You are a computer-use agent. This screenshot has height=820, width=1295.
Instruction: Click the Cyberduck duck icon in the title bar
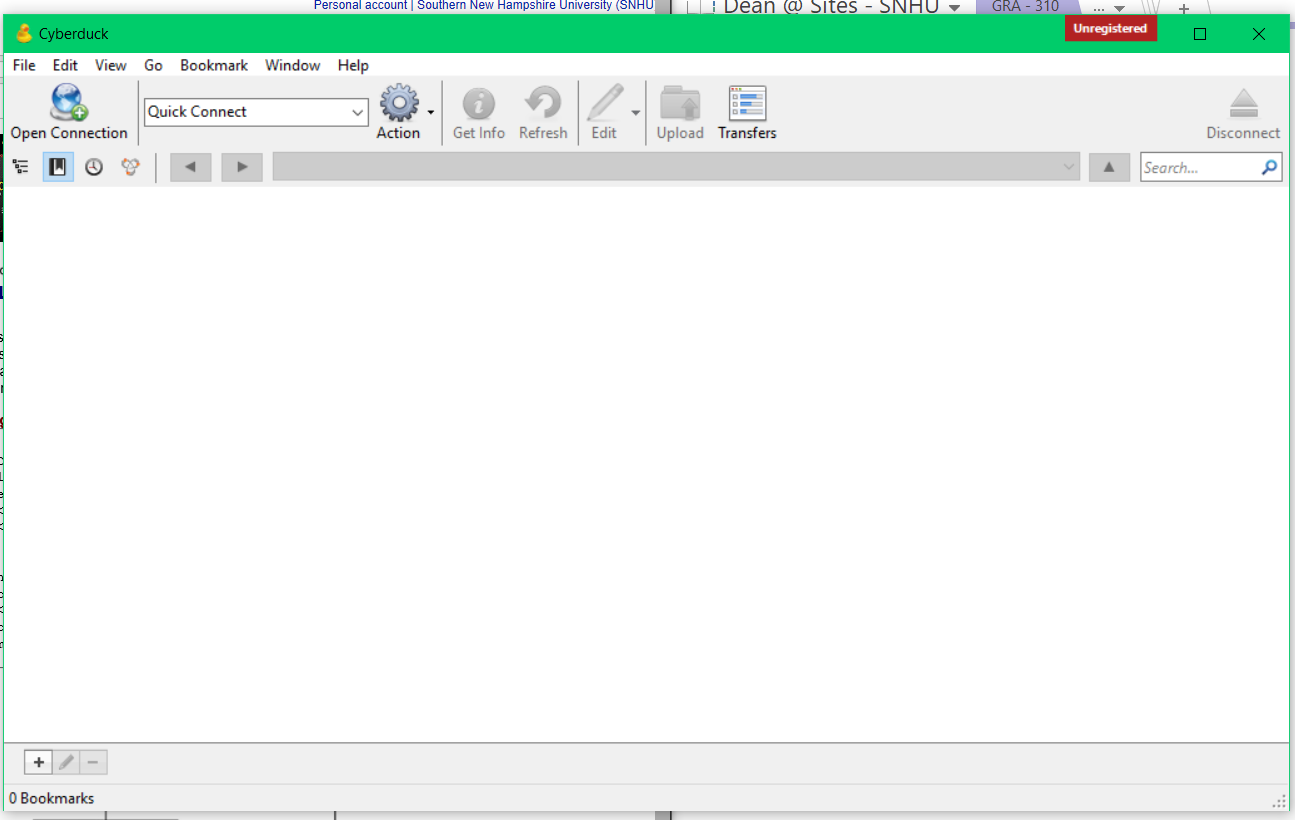[24, 33]
